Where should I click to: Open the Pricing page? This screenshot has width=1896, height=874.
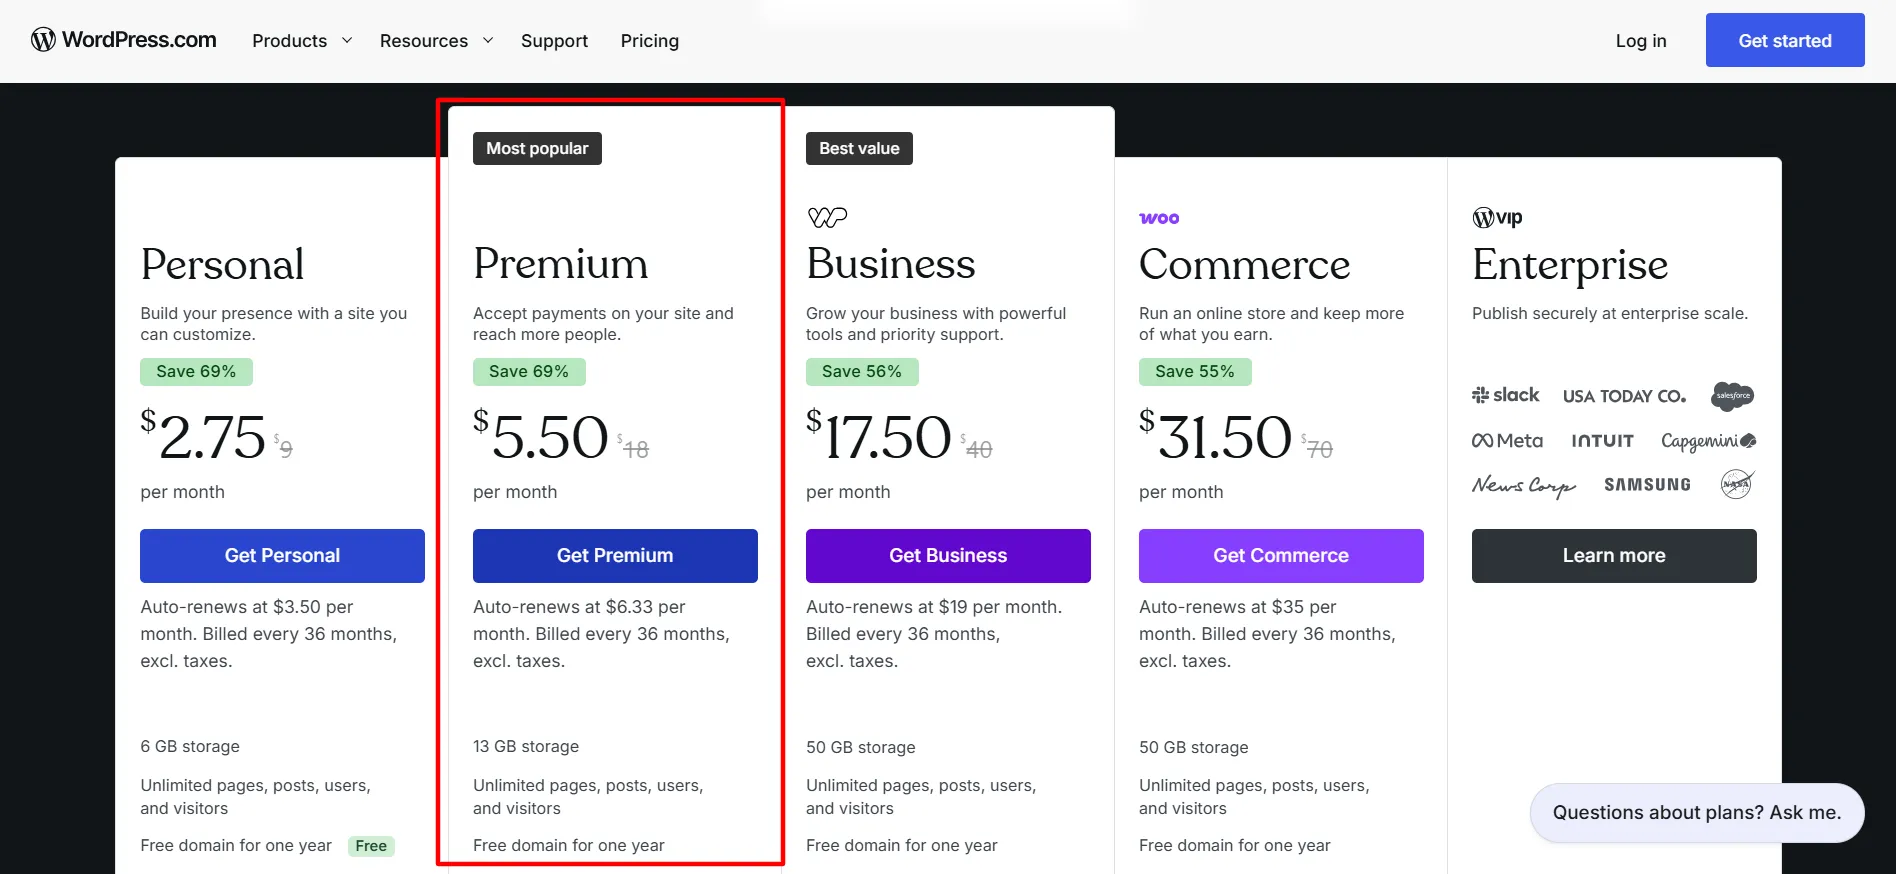point(649,41)
